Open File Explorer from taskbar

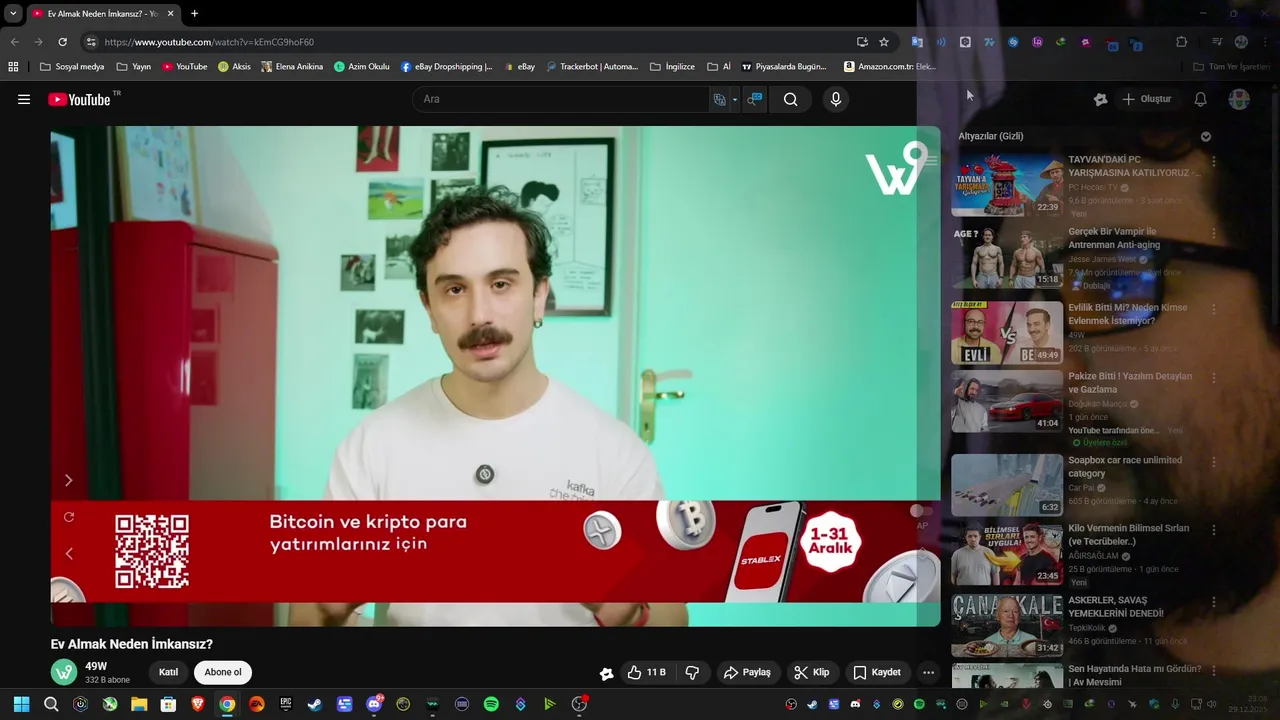tap(139, 704)
